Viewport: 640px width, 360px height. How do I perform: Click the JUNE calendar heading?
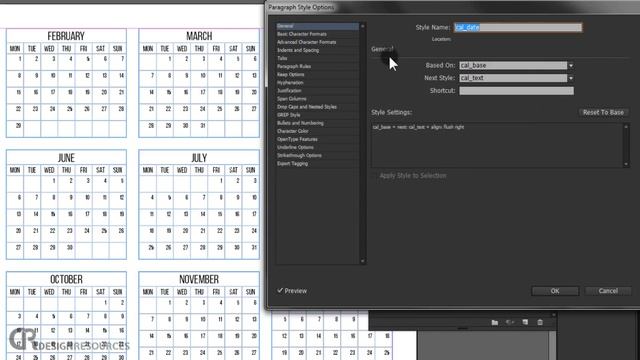[x=66, y=158]
